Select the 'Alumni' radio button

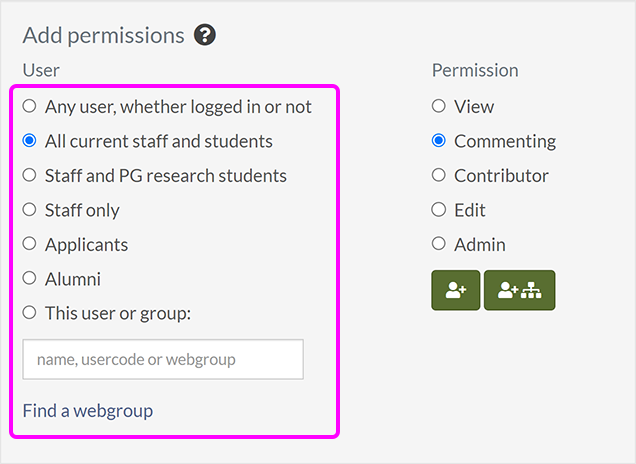click(30, 279)
